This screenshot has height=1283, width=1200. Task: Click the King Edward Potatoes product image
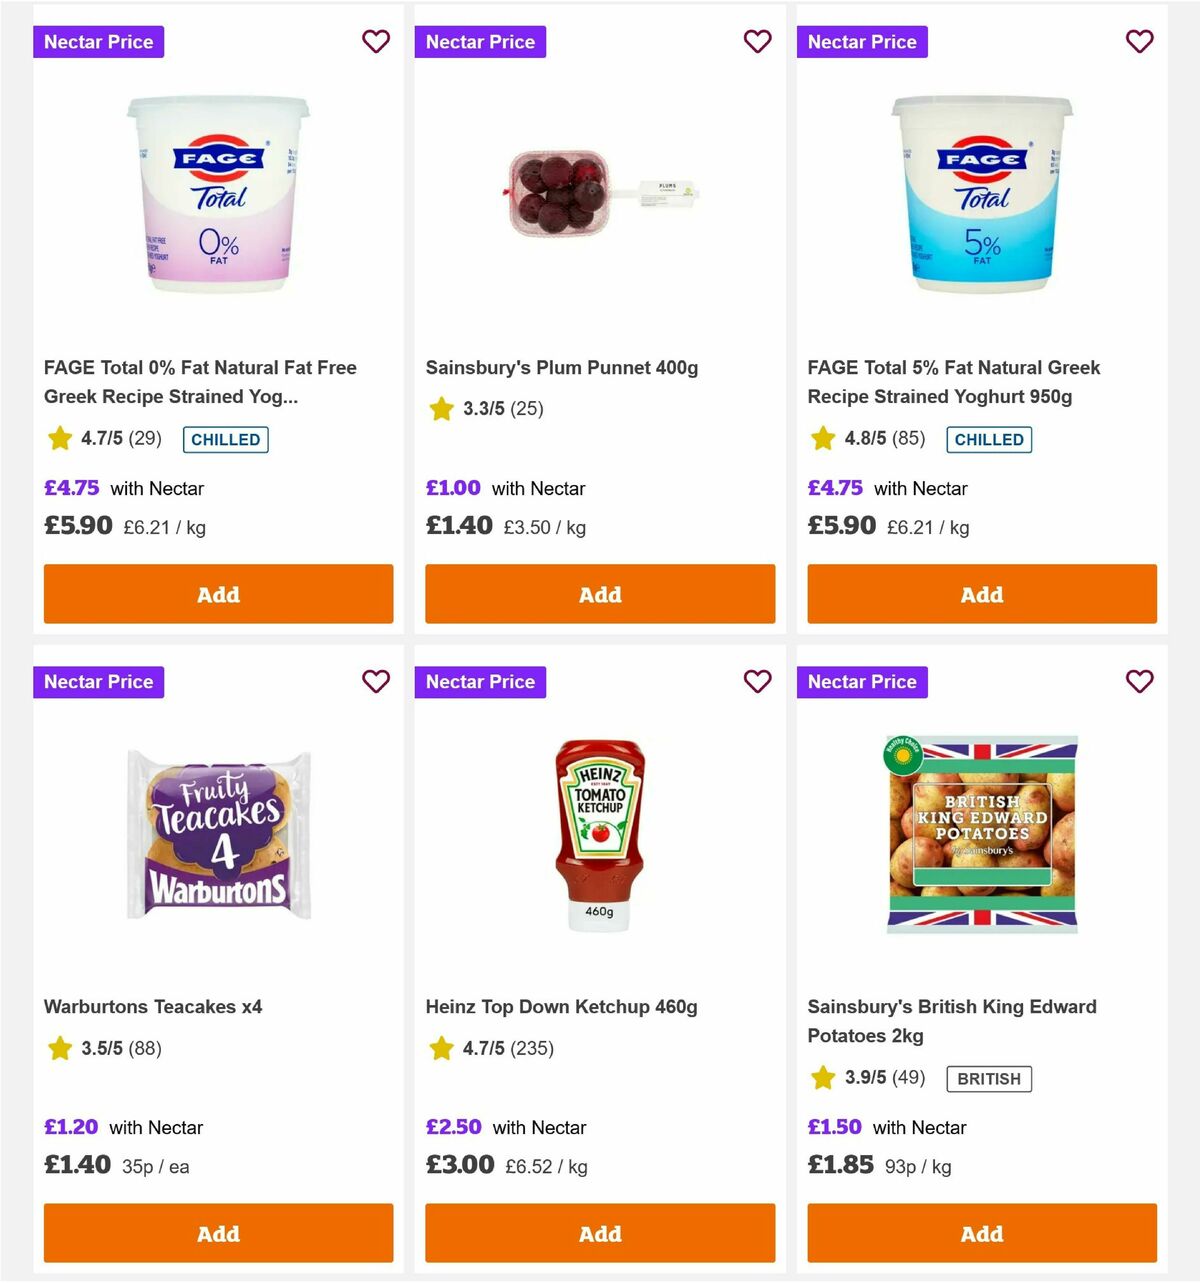coord(981,835)
